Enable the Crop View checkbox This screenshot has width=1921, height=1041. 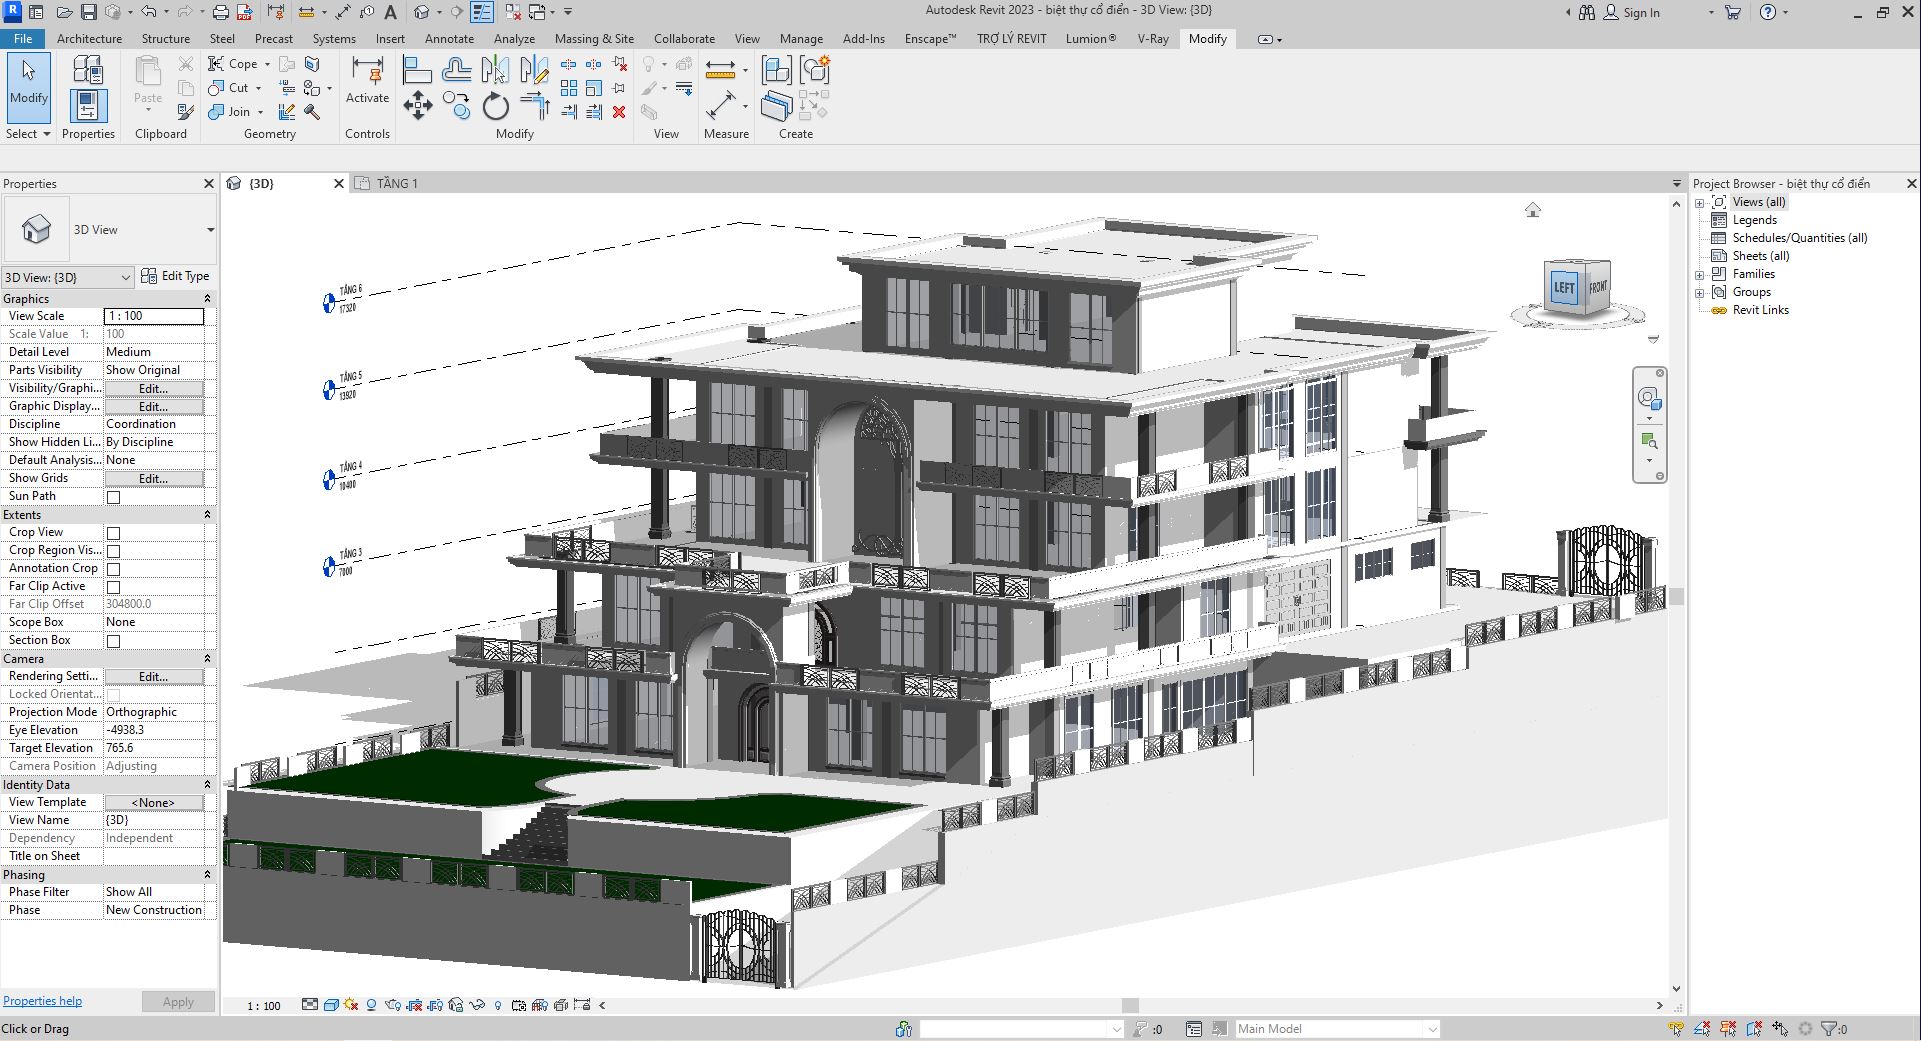pyautogui.click(x=113, y=533)
